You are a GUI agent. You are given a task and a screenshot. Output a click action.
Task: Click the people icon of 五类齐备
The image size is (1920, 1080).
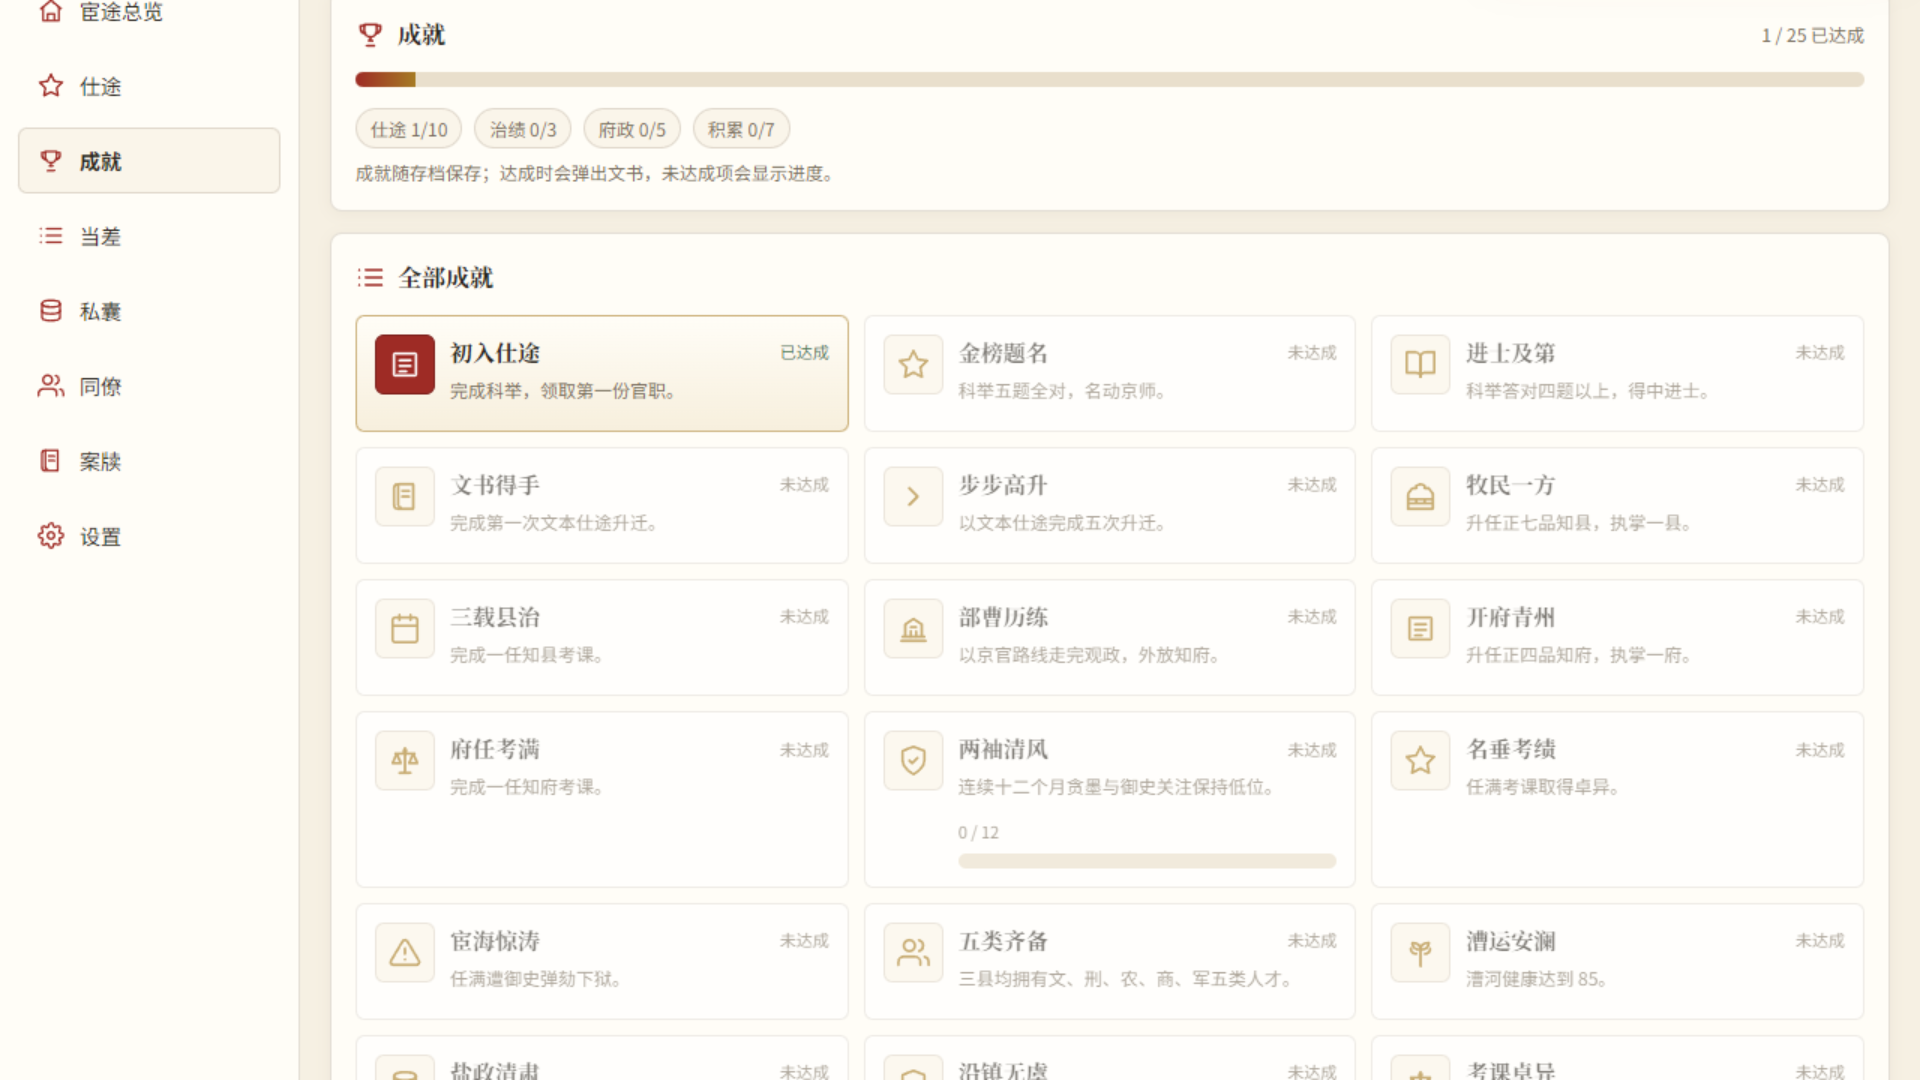913,952
